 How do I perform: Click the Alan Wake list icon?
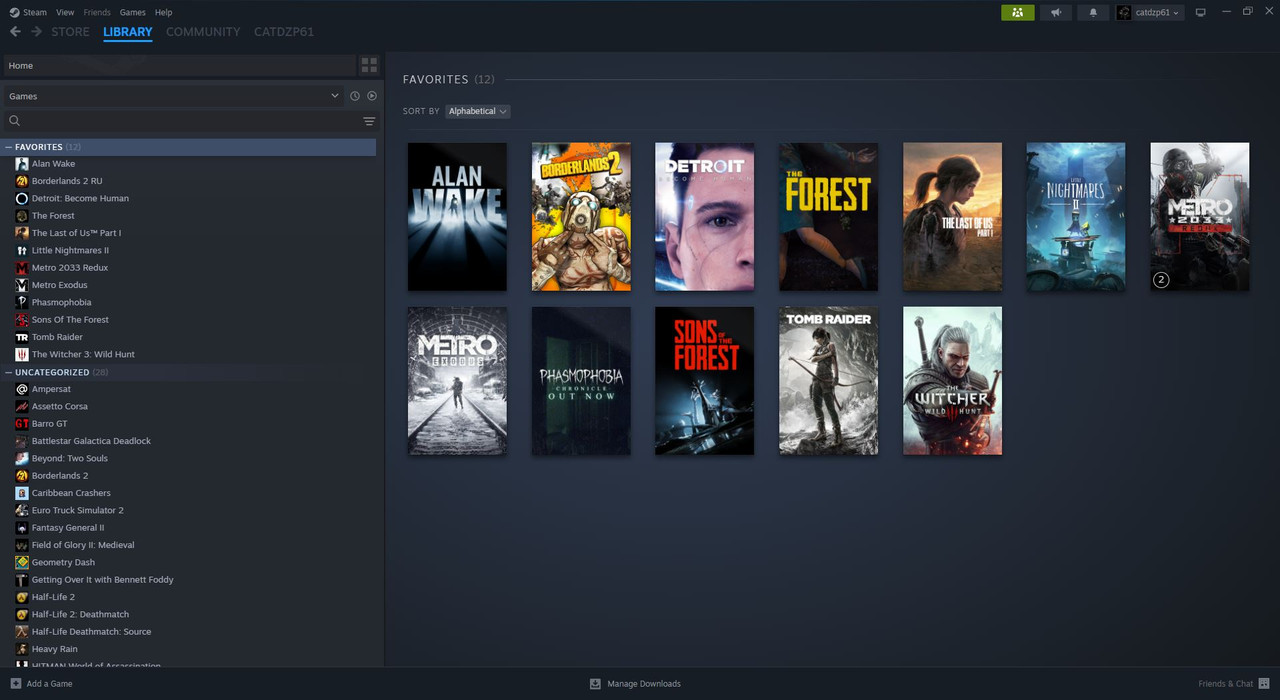tap(22, 164)
